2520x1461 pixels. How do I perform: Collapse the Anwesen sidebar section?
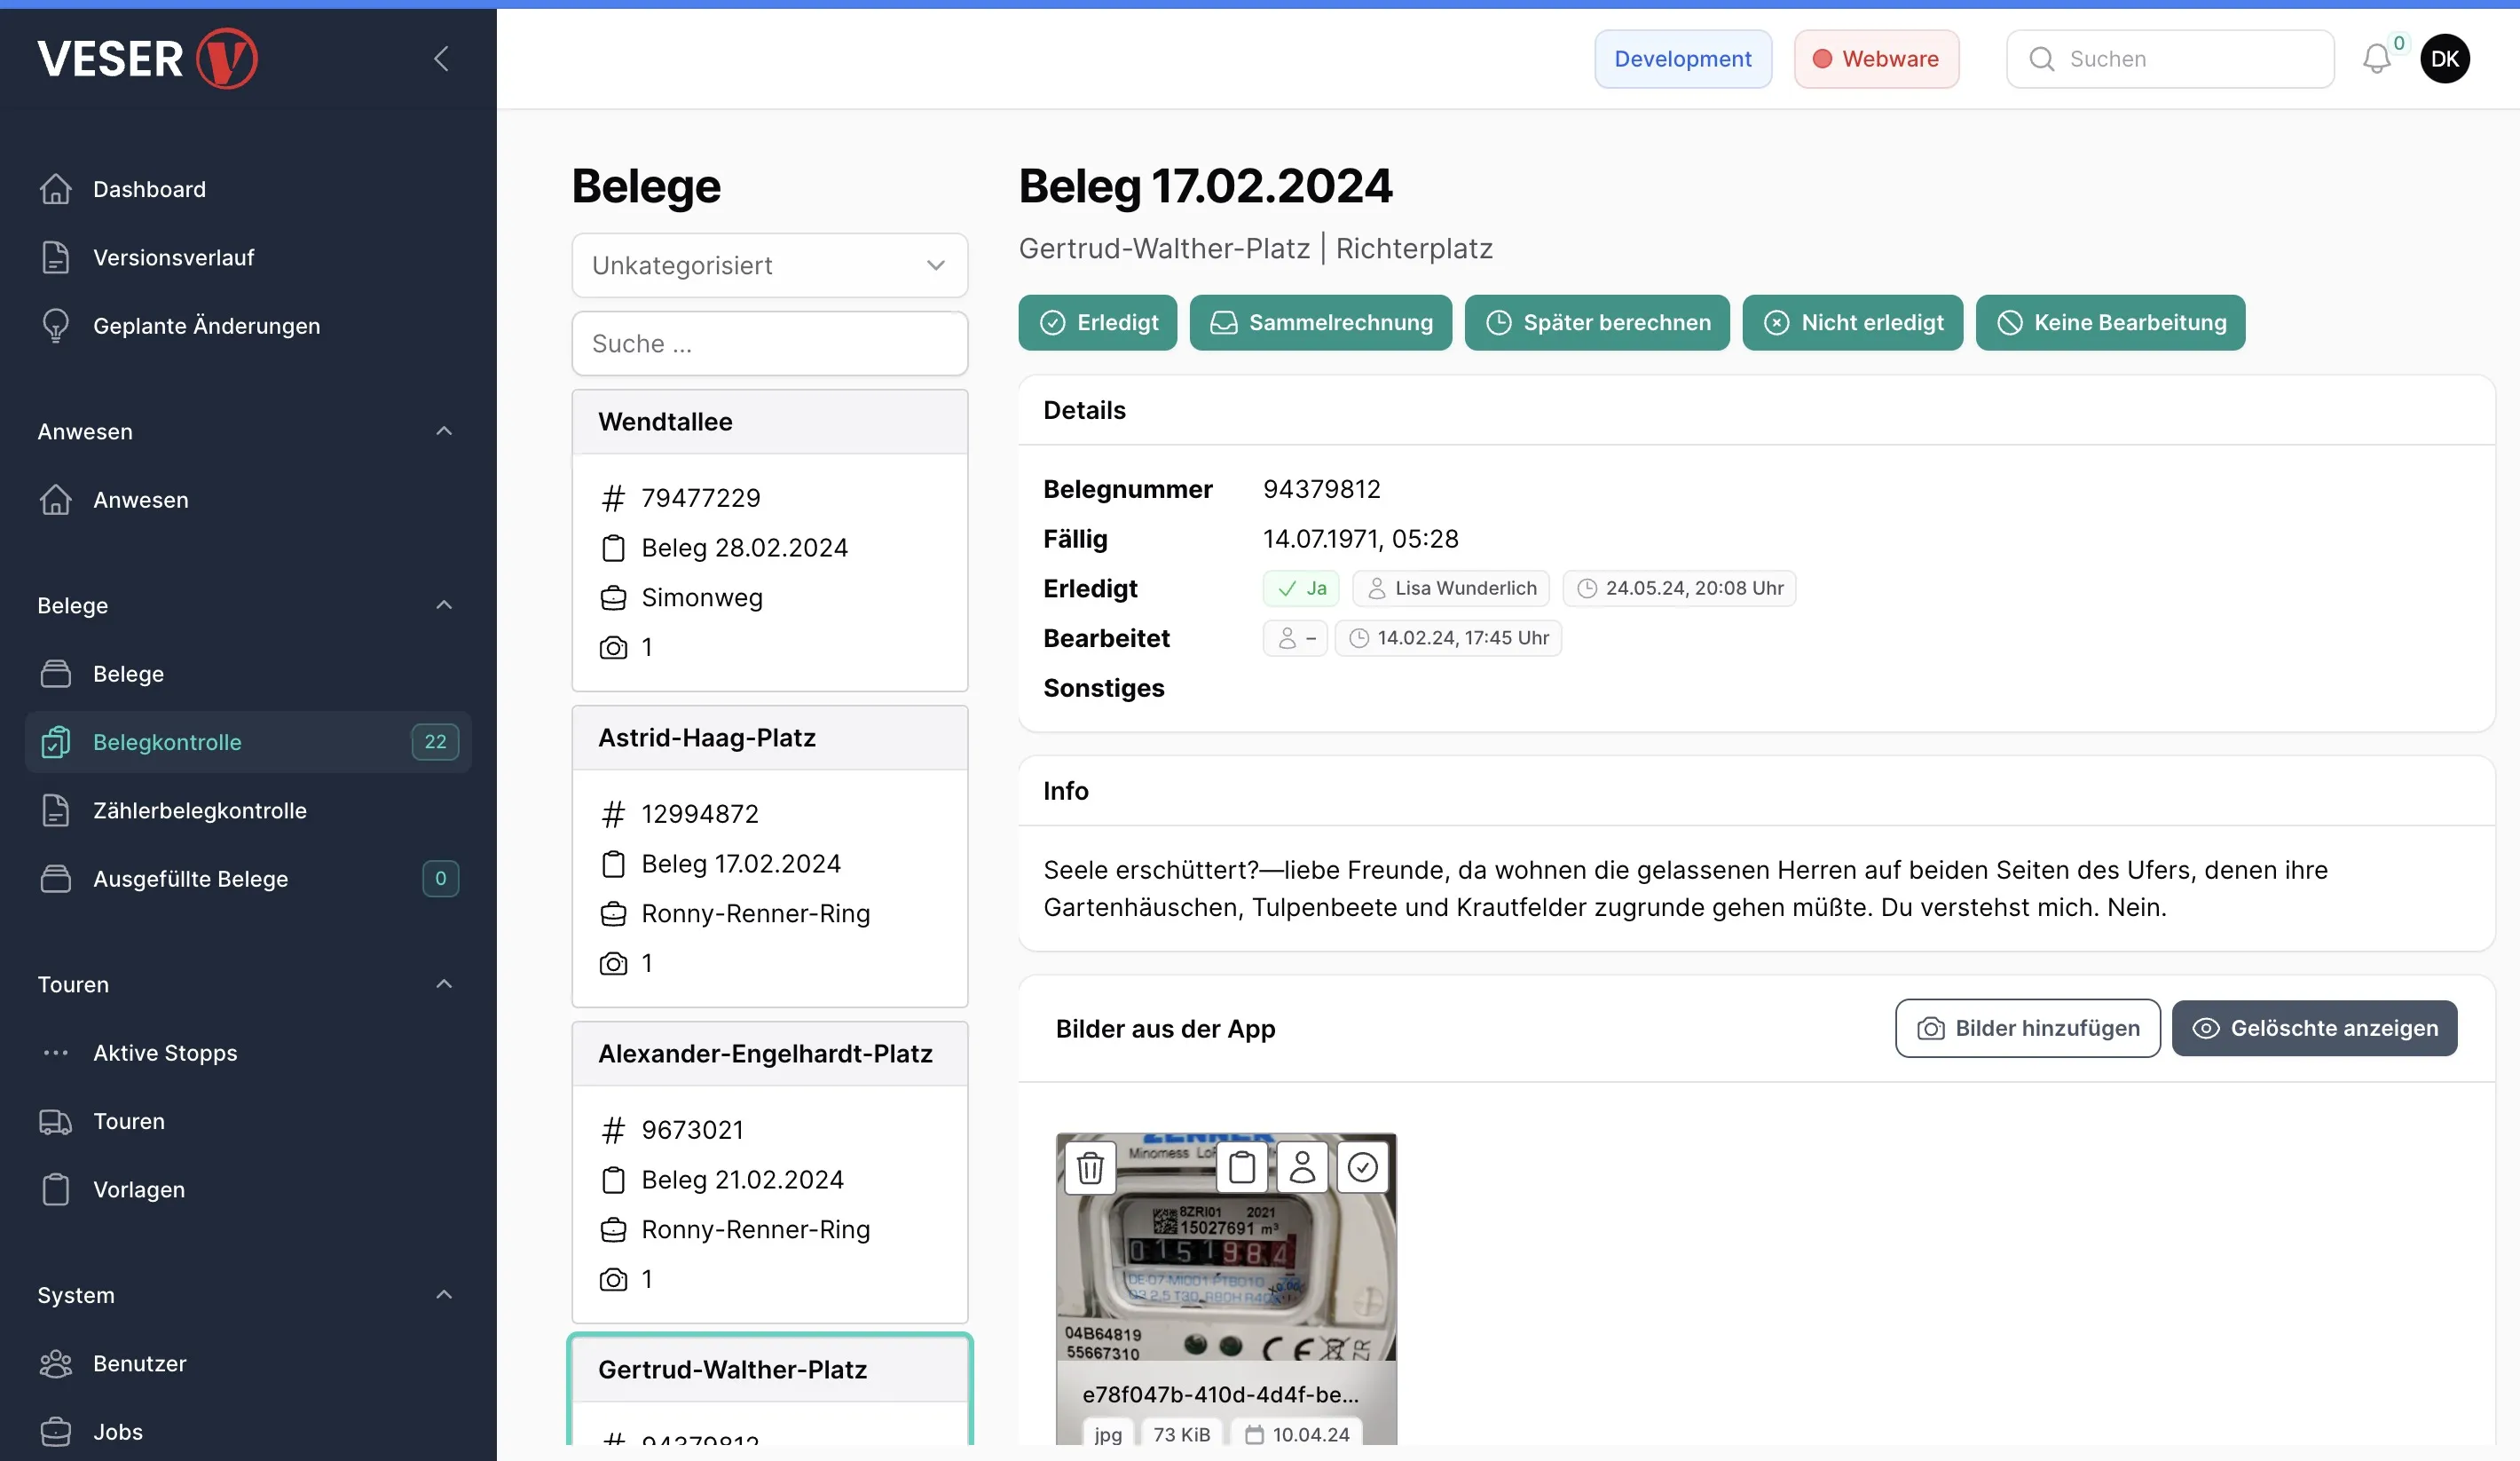point(444,431)
